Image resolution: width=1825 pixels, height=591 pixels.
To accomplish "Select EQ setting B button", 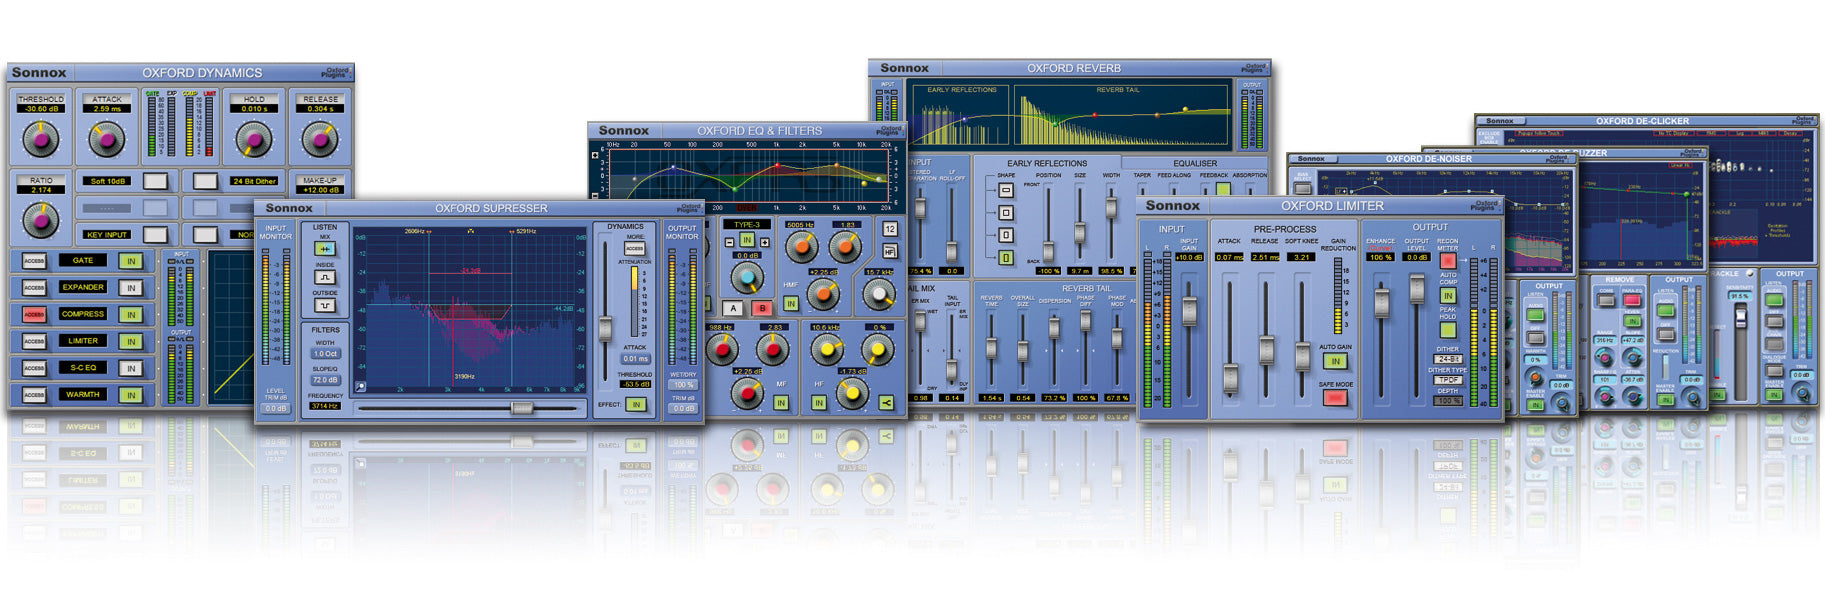I will click(x=761, y=308).
